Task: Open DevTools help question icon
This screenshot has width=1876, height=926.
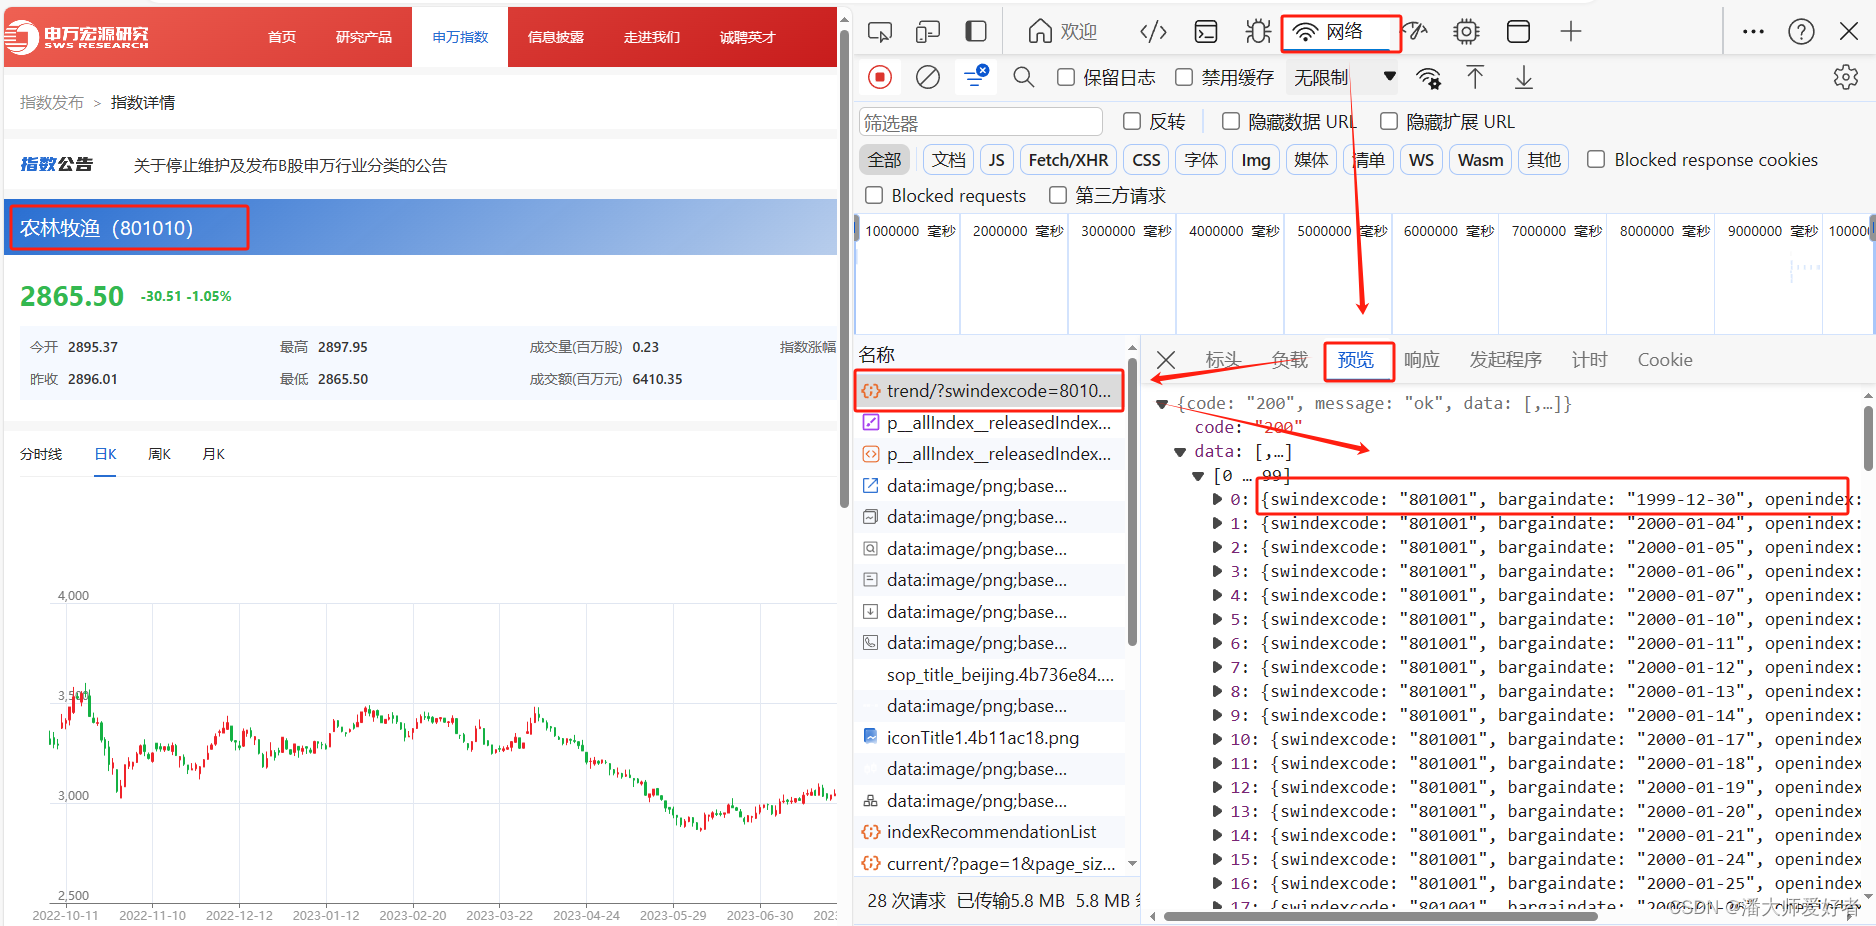Action: [1801, 32]
